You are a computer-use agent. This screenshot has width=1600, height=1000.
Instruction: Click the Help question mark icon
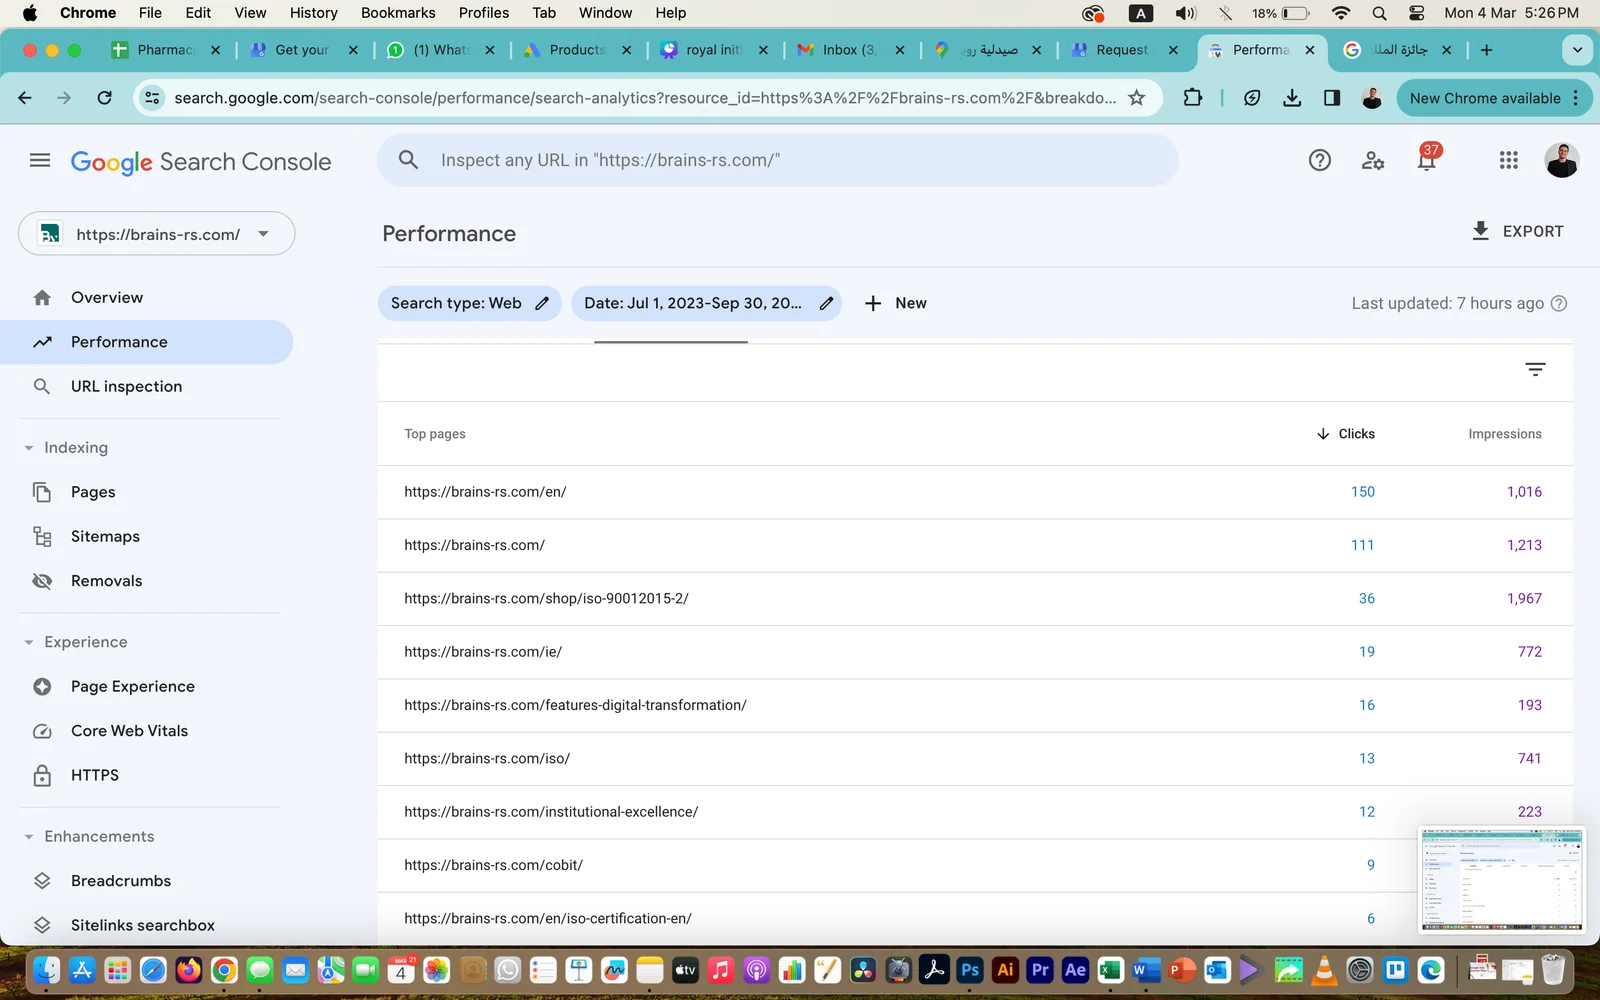1319,160
